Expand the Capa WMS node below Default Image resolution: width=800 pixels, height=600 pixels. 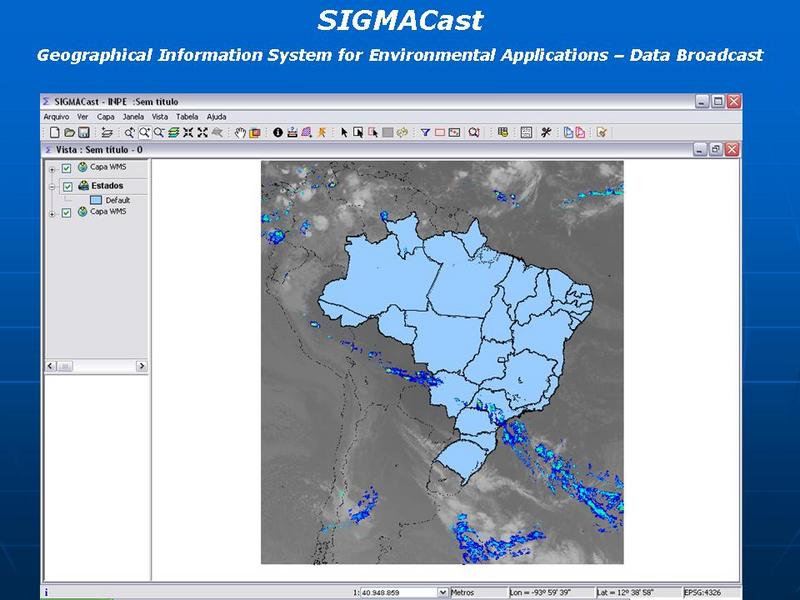pyautogui.click(x=52, y=214)
